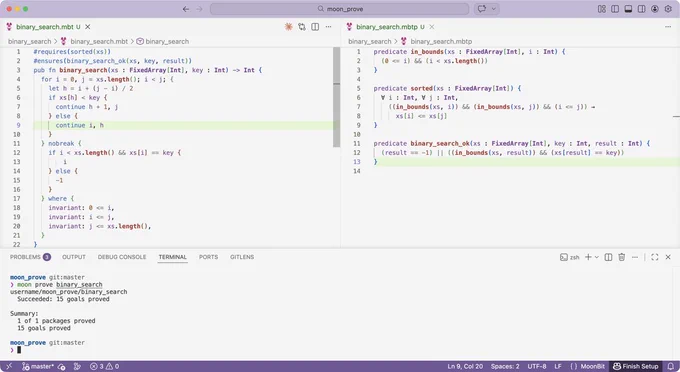Close the bottom panel
The image size is (680, 372).
[x=668, y=257]
